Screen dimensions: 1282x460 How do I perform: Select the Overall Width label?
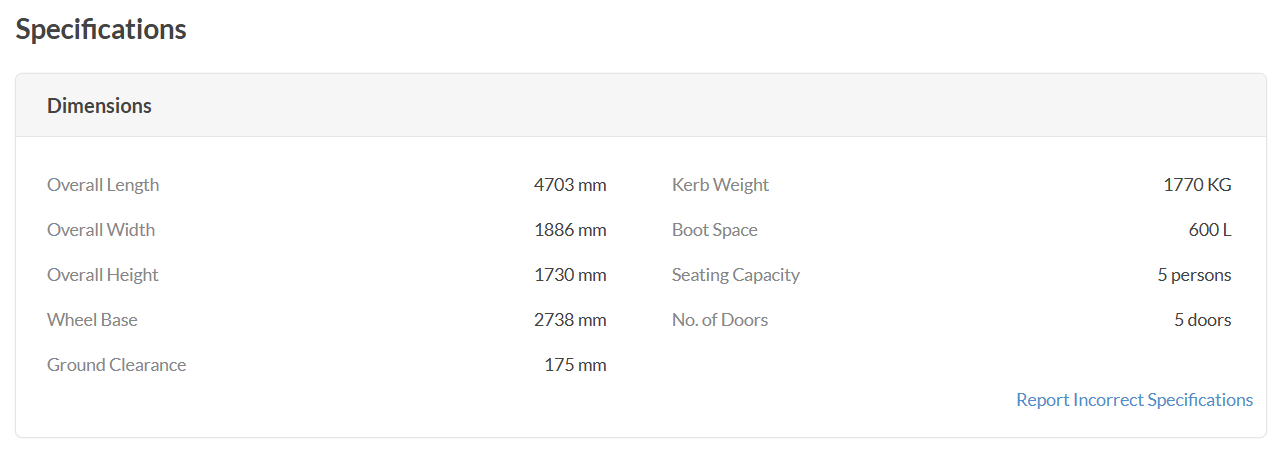click(x=101, y=230)
